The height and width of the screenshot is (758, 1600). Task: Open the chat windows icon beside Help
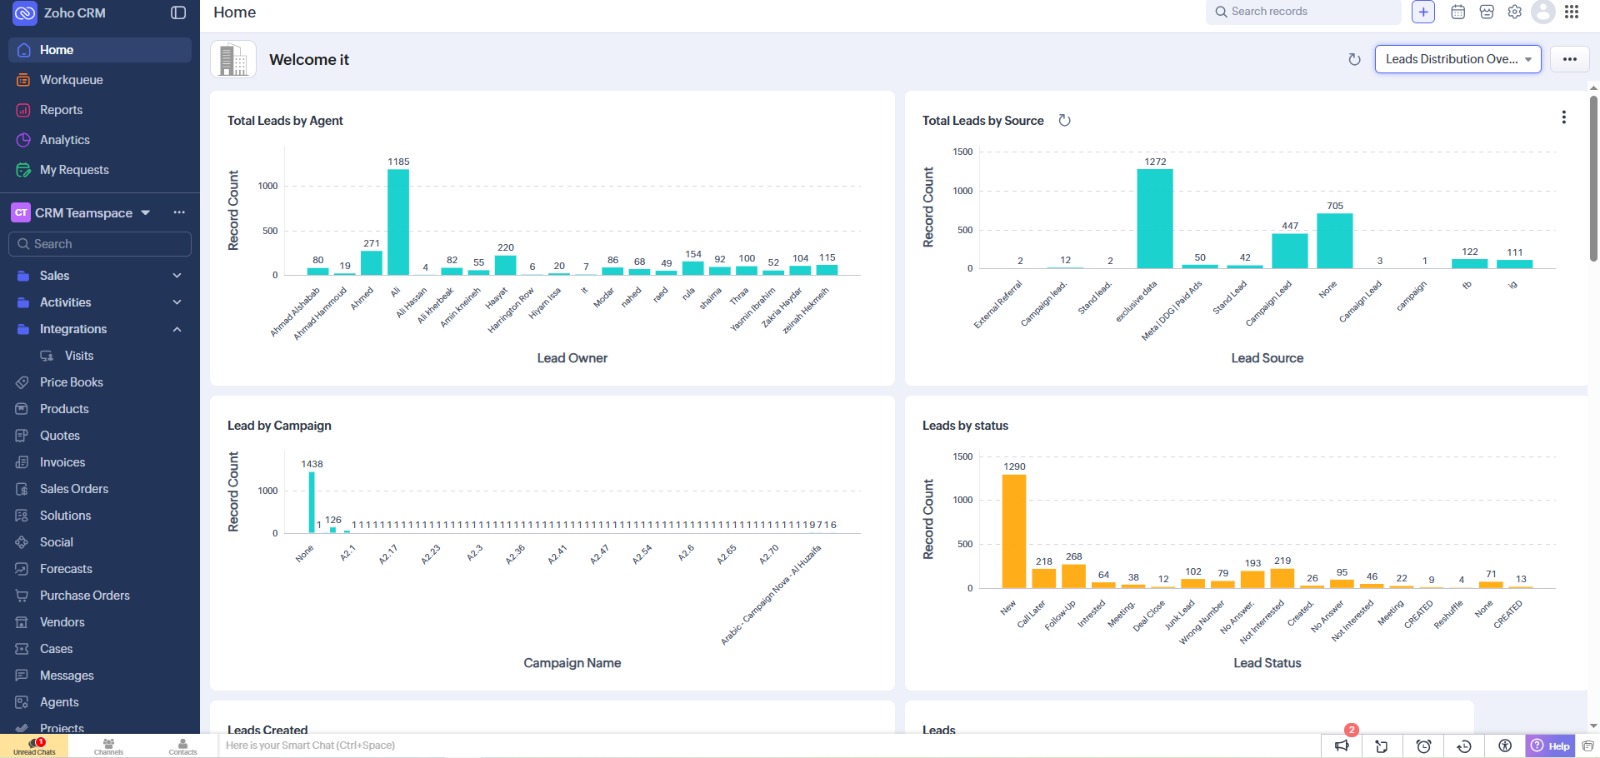click(1588, 746)
